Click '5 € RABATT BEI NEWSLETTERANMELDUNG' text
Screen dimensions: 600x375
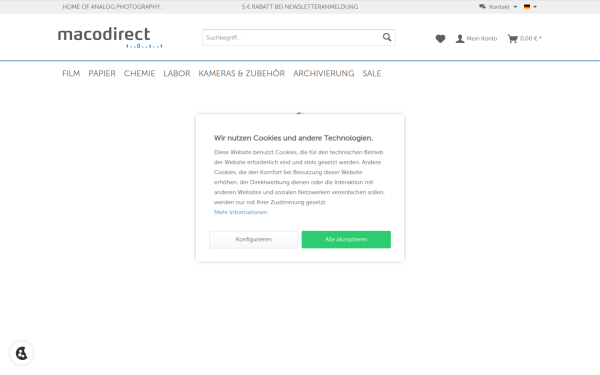click(x=300, y=7)
